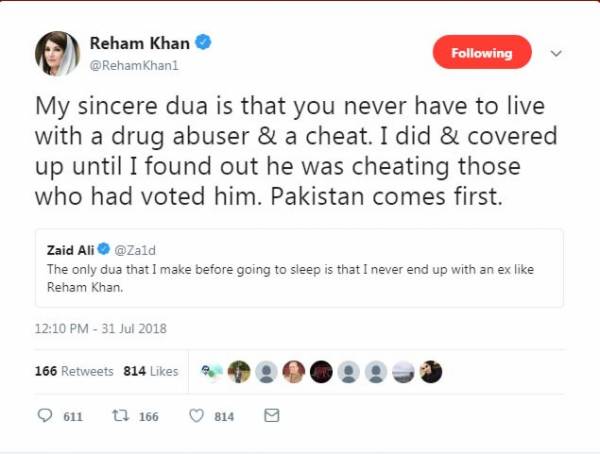Viewport: 600px width, 454px height.
Task: Open the Reham Khan display name link
Action: coord(140,43)
